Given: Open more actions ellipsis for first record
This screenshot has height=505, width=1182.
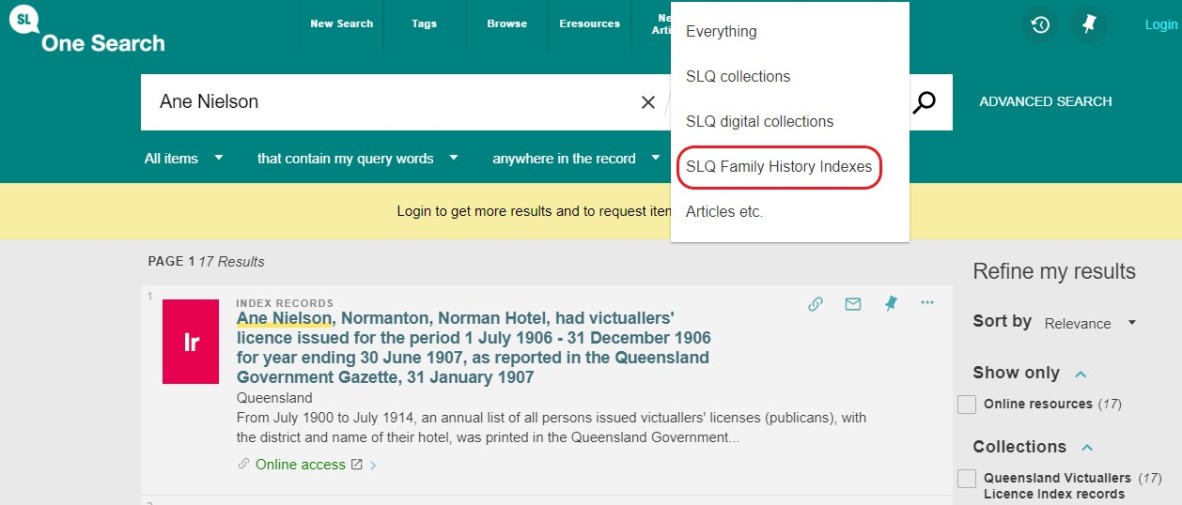Looking at the screenshot, I should (x=927, y=303).
